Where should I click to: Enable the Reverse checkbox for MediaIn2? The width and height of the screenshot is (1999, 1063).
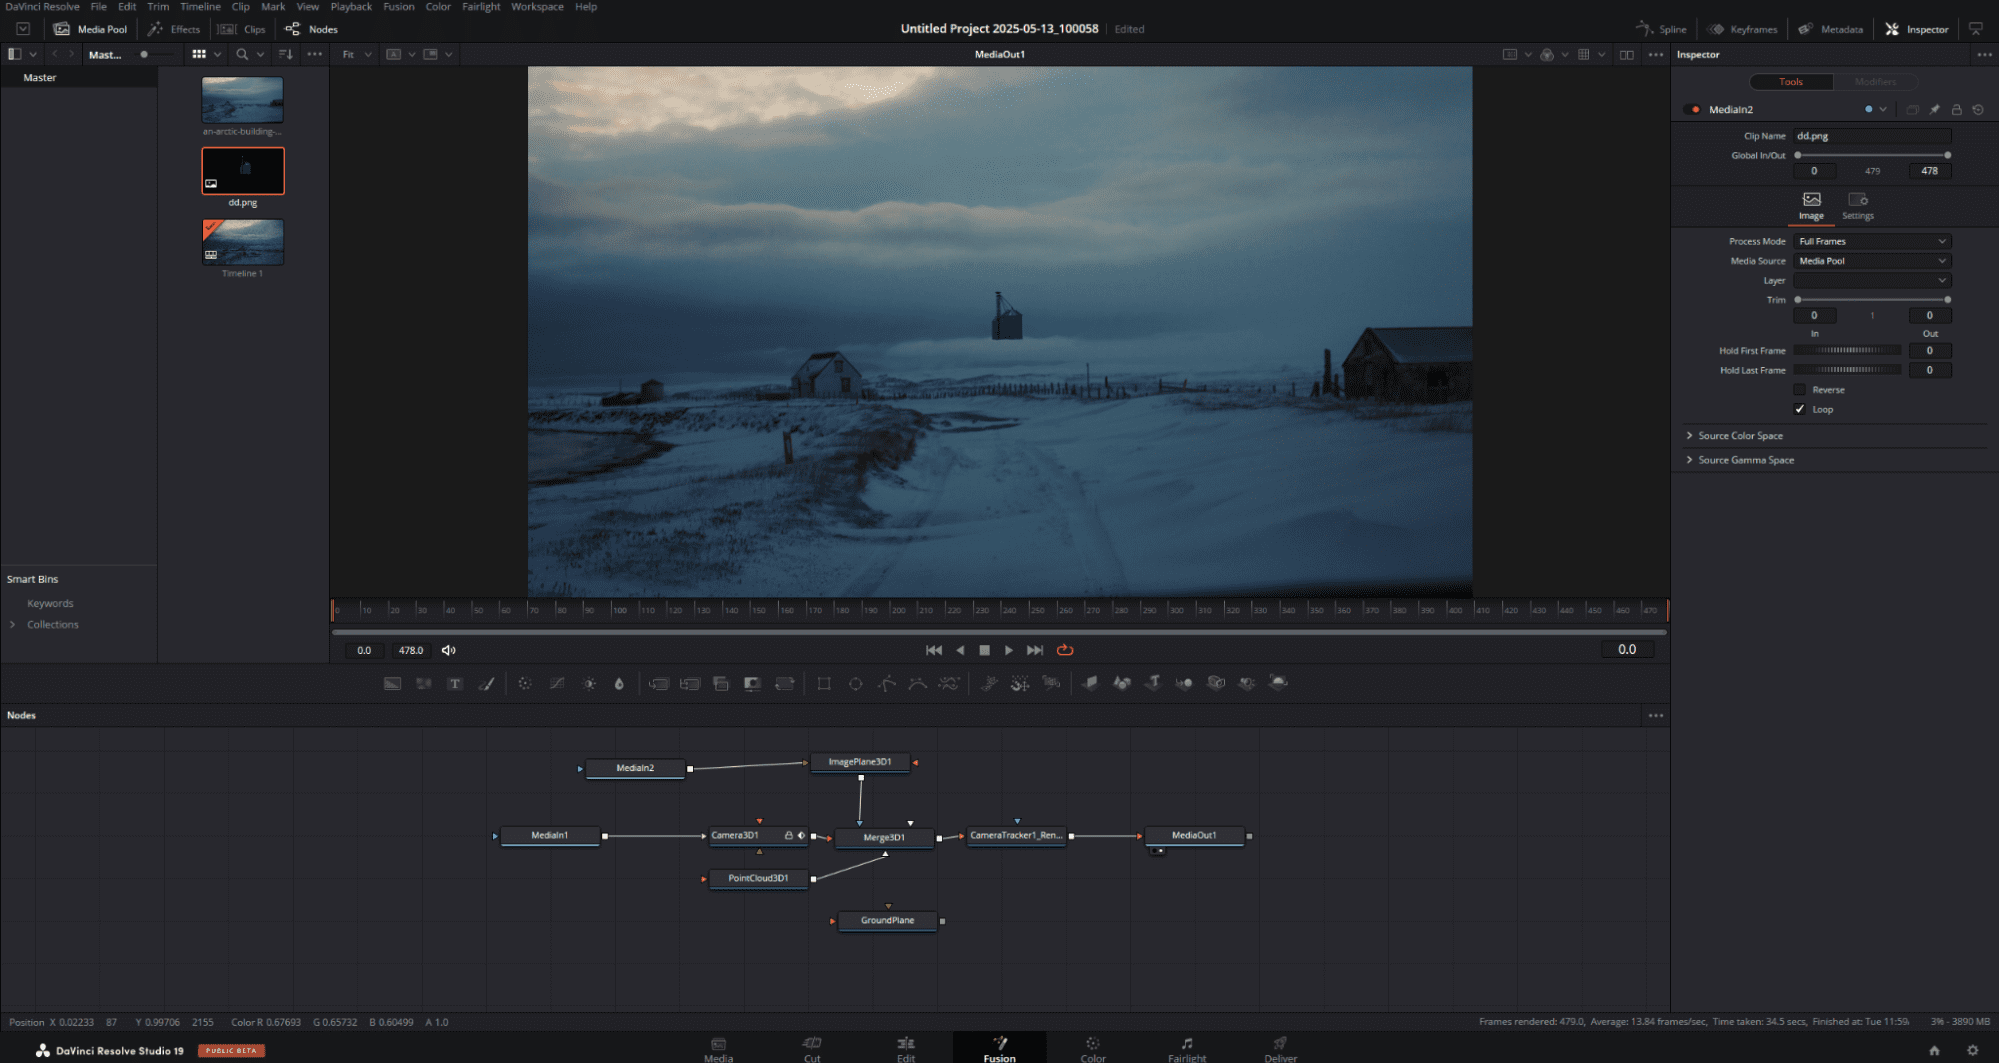click(x=1800, y=390)
